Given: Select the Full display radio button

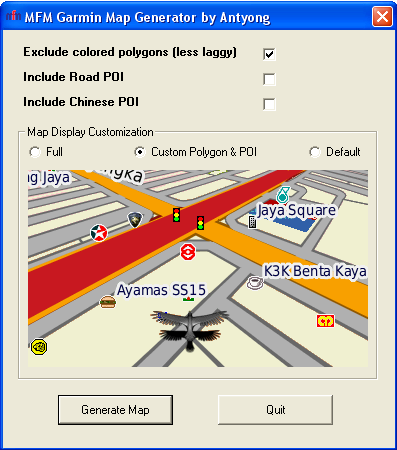Looking at the screenshot, I should (35, 152).
